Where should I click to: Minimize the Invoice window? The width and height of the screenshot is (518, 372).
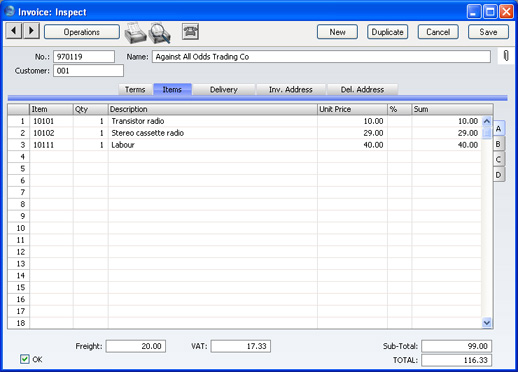474,12
